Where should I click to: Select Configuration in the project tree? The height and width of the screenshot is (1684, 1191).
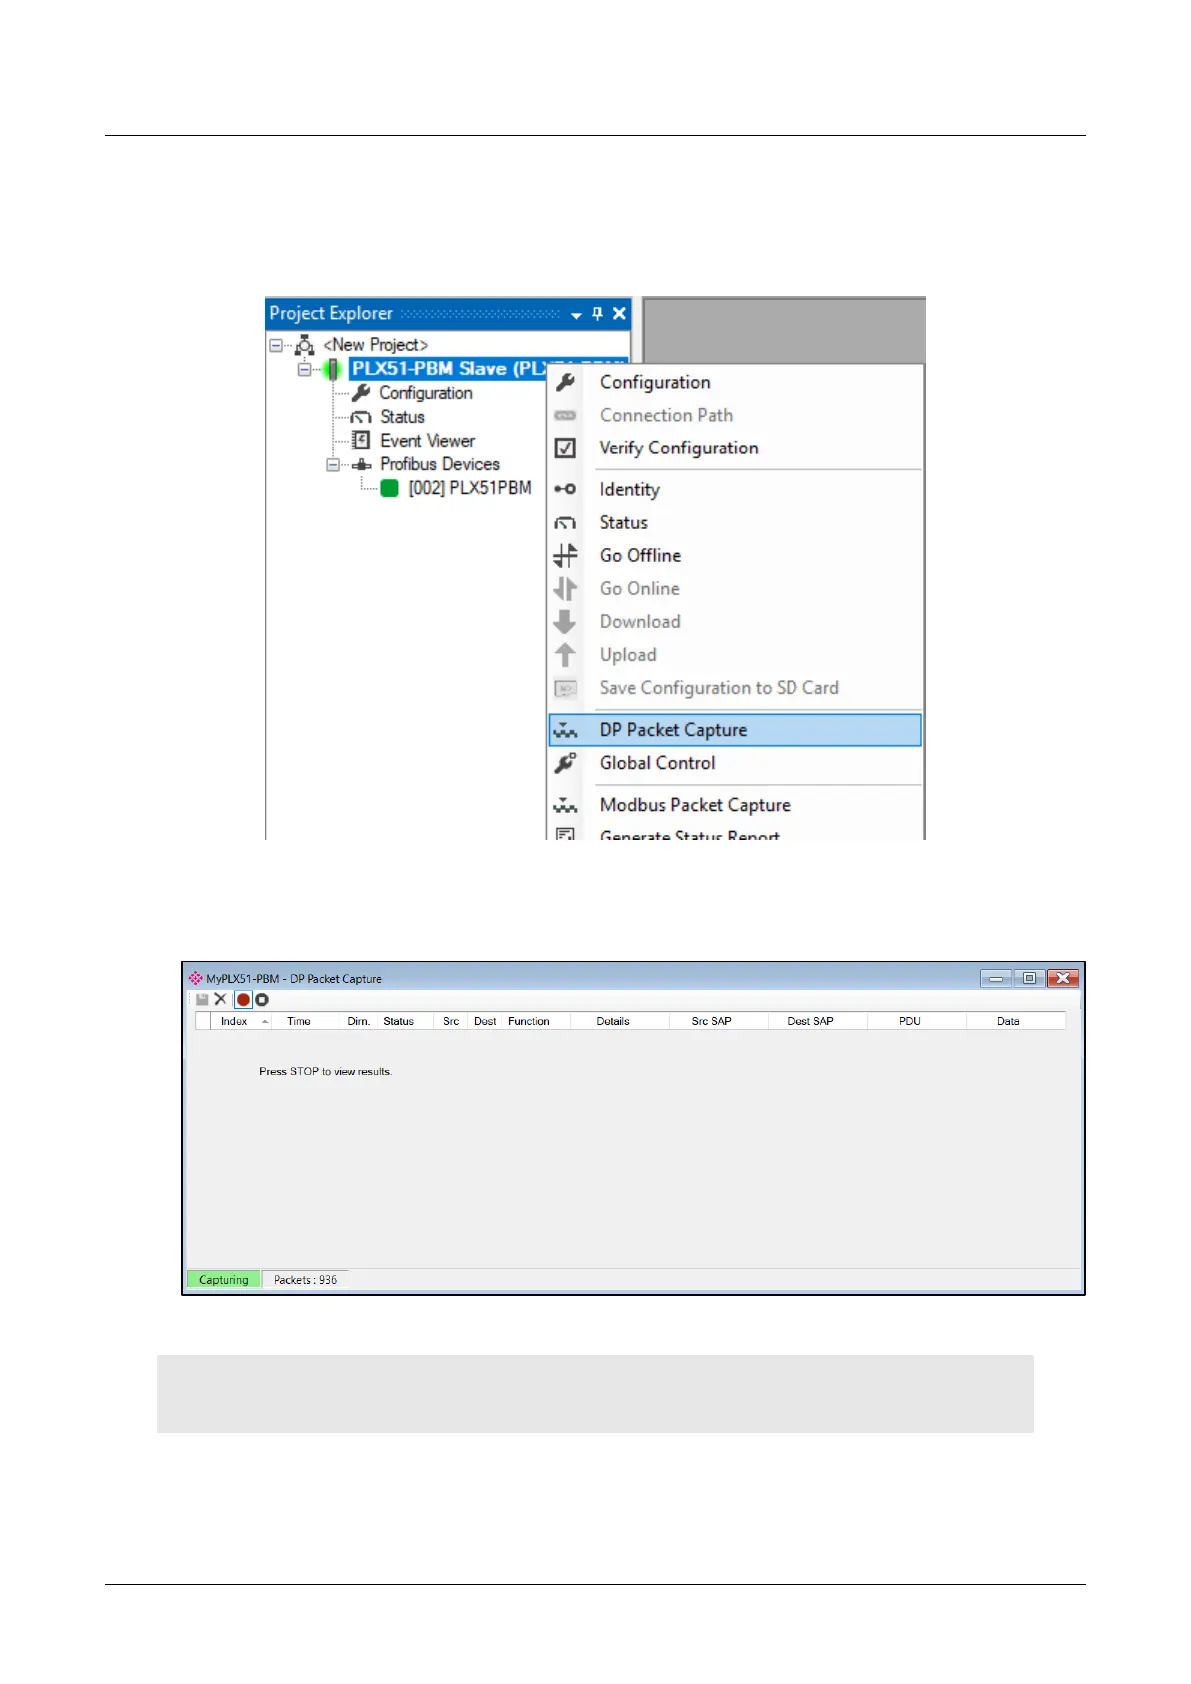pyautogui.click(x=426, y=393)
